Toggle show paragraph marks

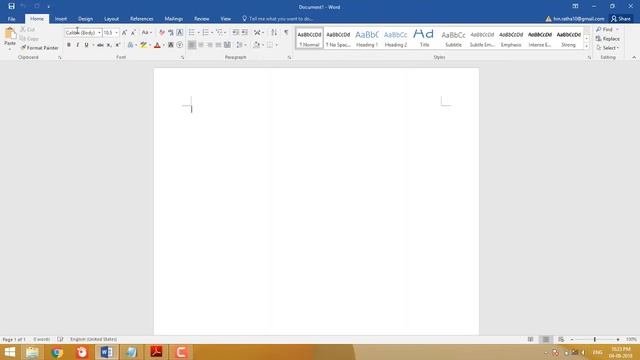[286, 32]
